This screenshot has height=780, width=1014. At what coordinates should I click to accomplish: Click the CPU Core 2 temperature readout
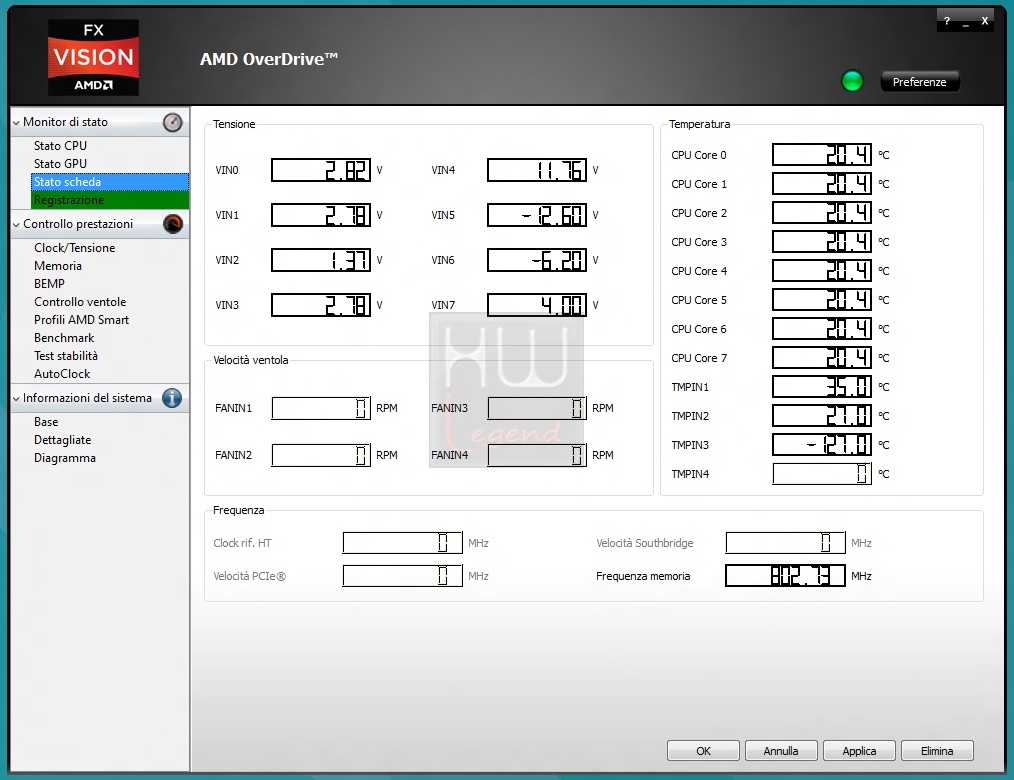(822, 213)
